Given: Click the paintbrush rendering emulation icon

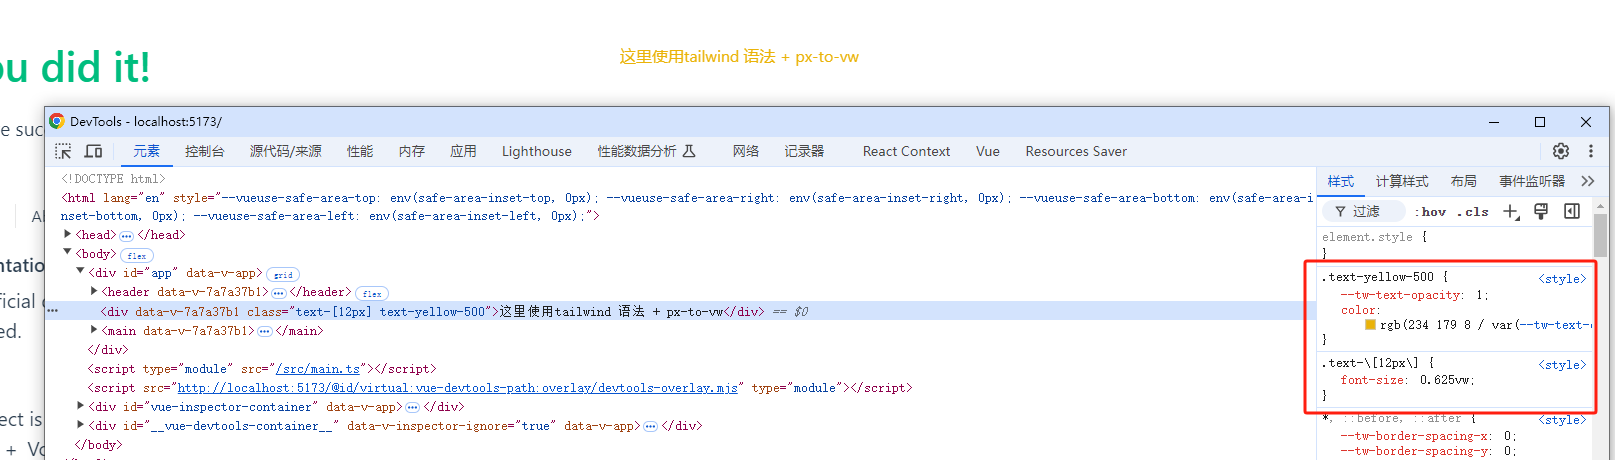Looking at the screenshot, I should point(1541,211).
